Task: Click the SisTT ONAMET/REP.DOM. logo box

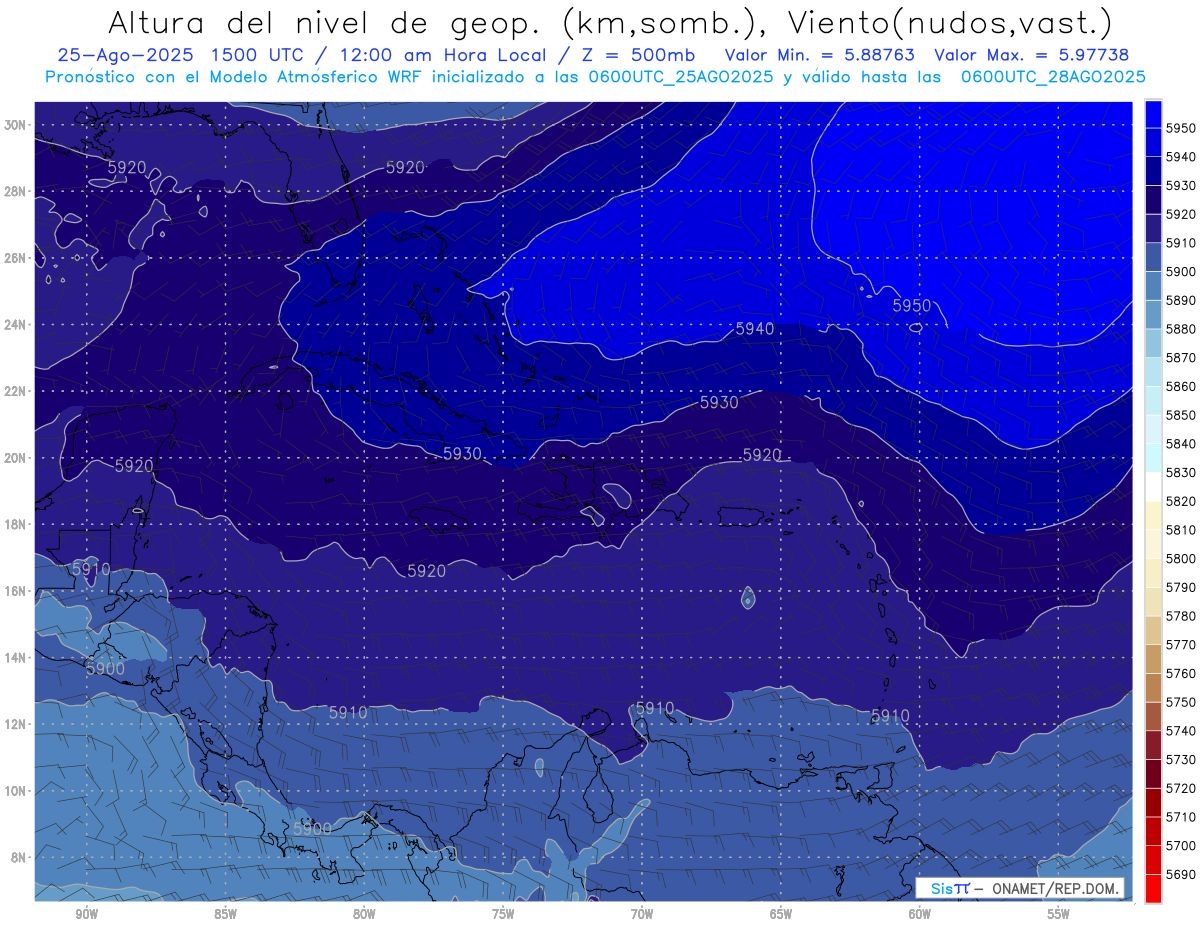Action: click(1020, 888)
